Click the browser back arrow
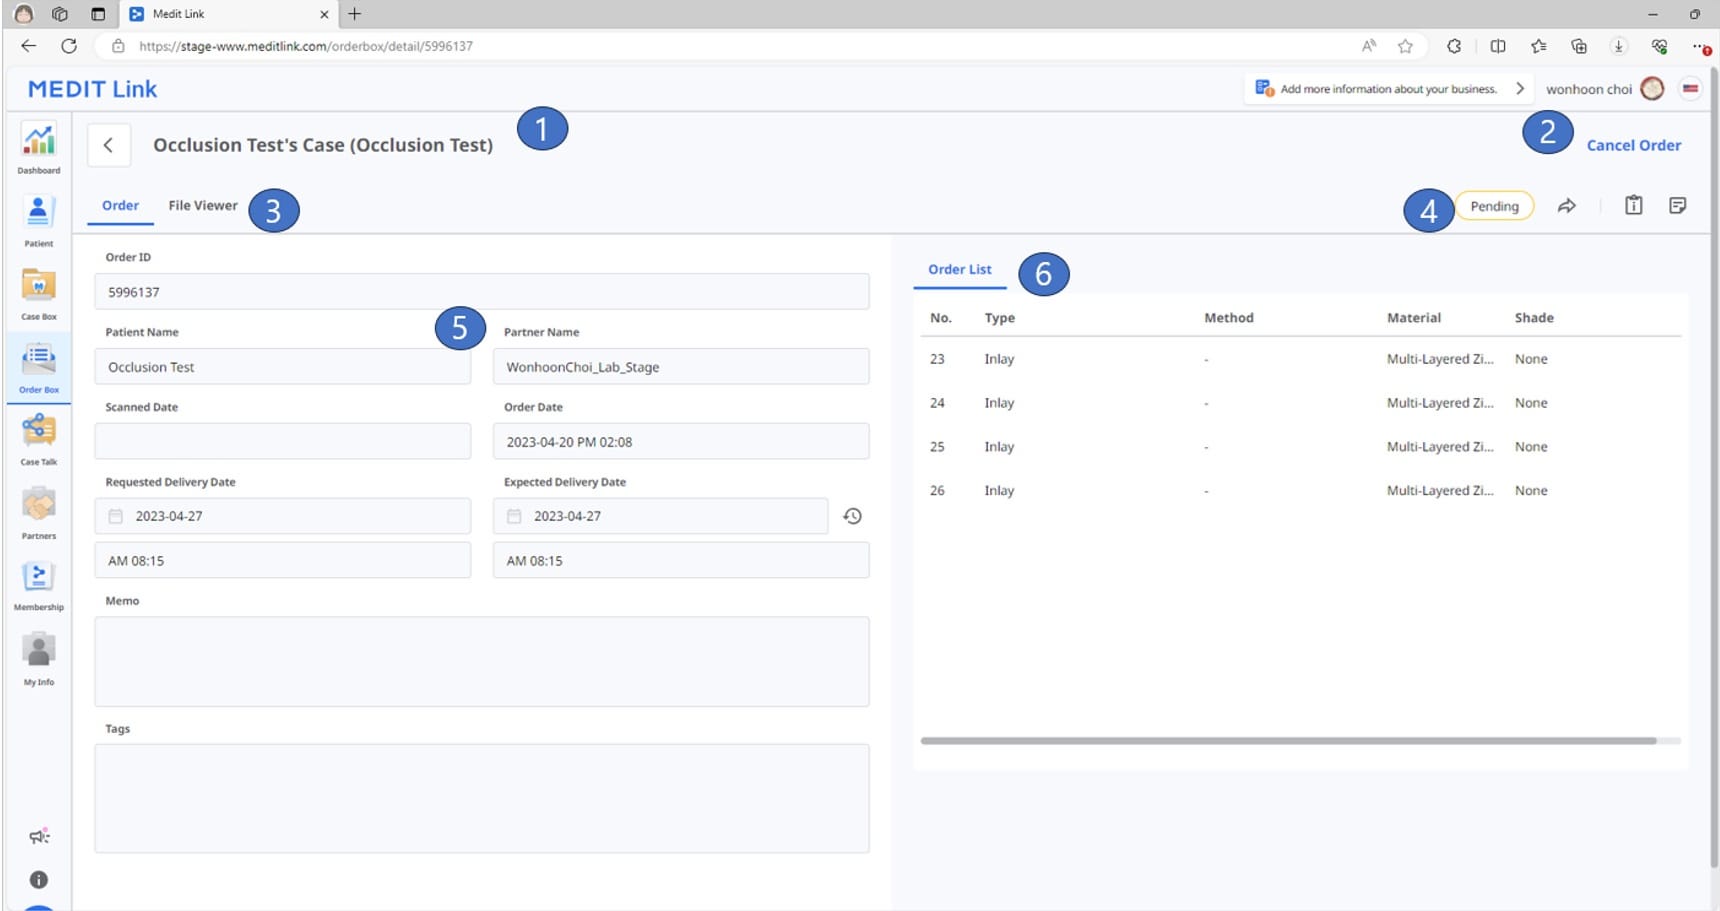Screen dimensions: 1720x911 click(x=28, y=46)
